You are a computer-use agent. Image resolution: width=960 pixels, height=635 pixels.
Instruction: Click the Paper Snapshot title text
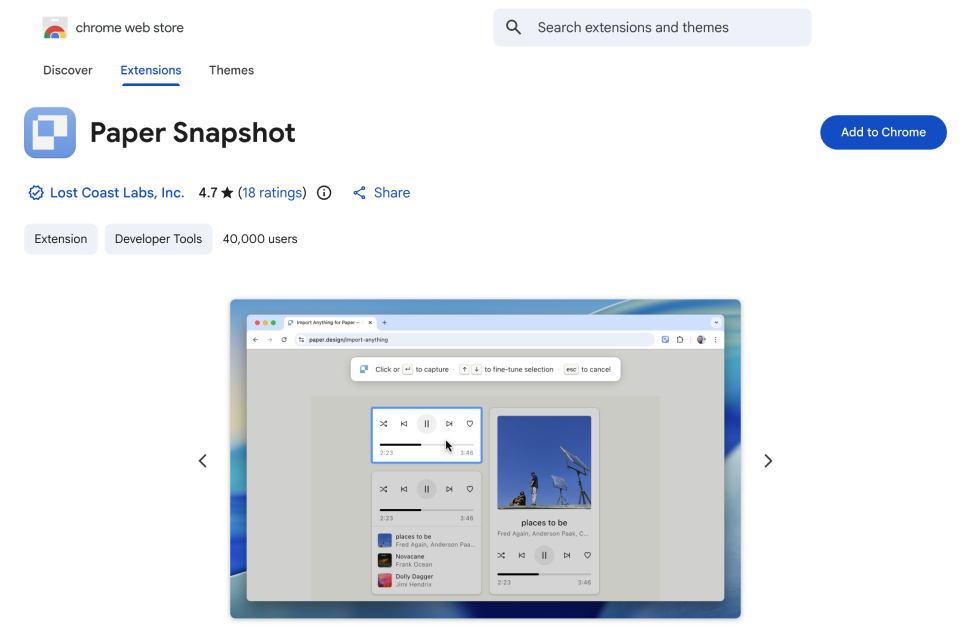coord(192,132)
